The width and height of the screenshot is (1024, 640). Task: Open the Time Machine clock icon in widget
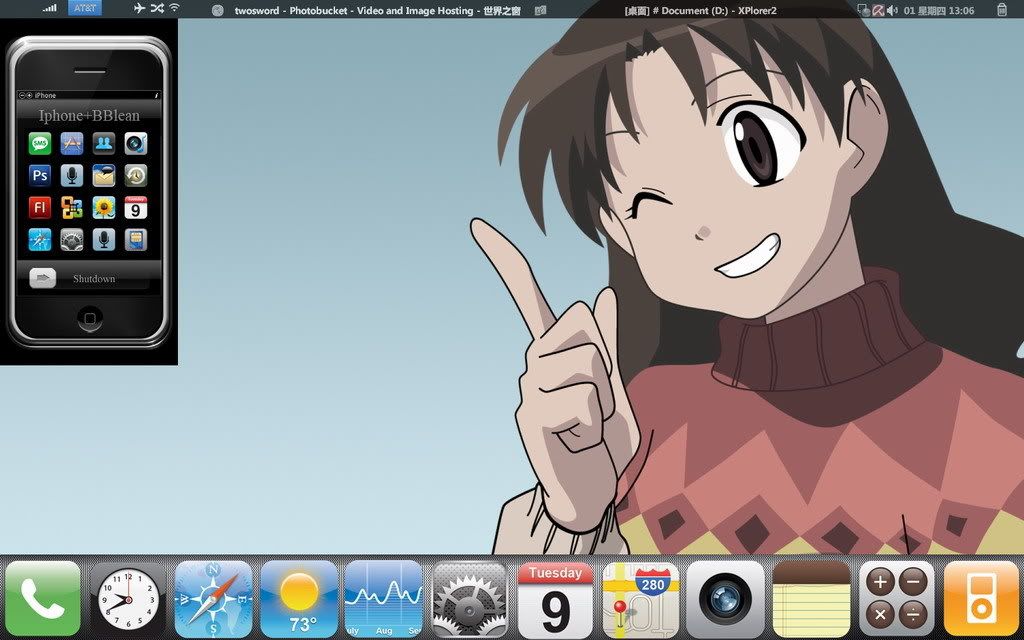click(136, 176)
